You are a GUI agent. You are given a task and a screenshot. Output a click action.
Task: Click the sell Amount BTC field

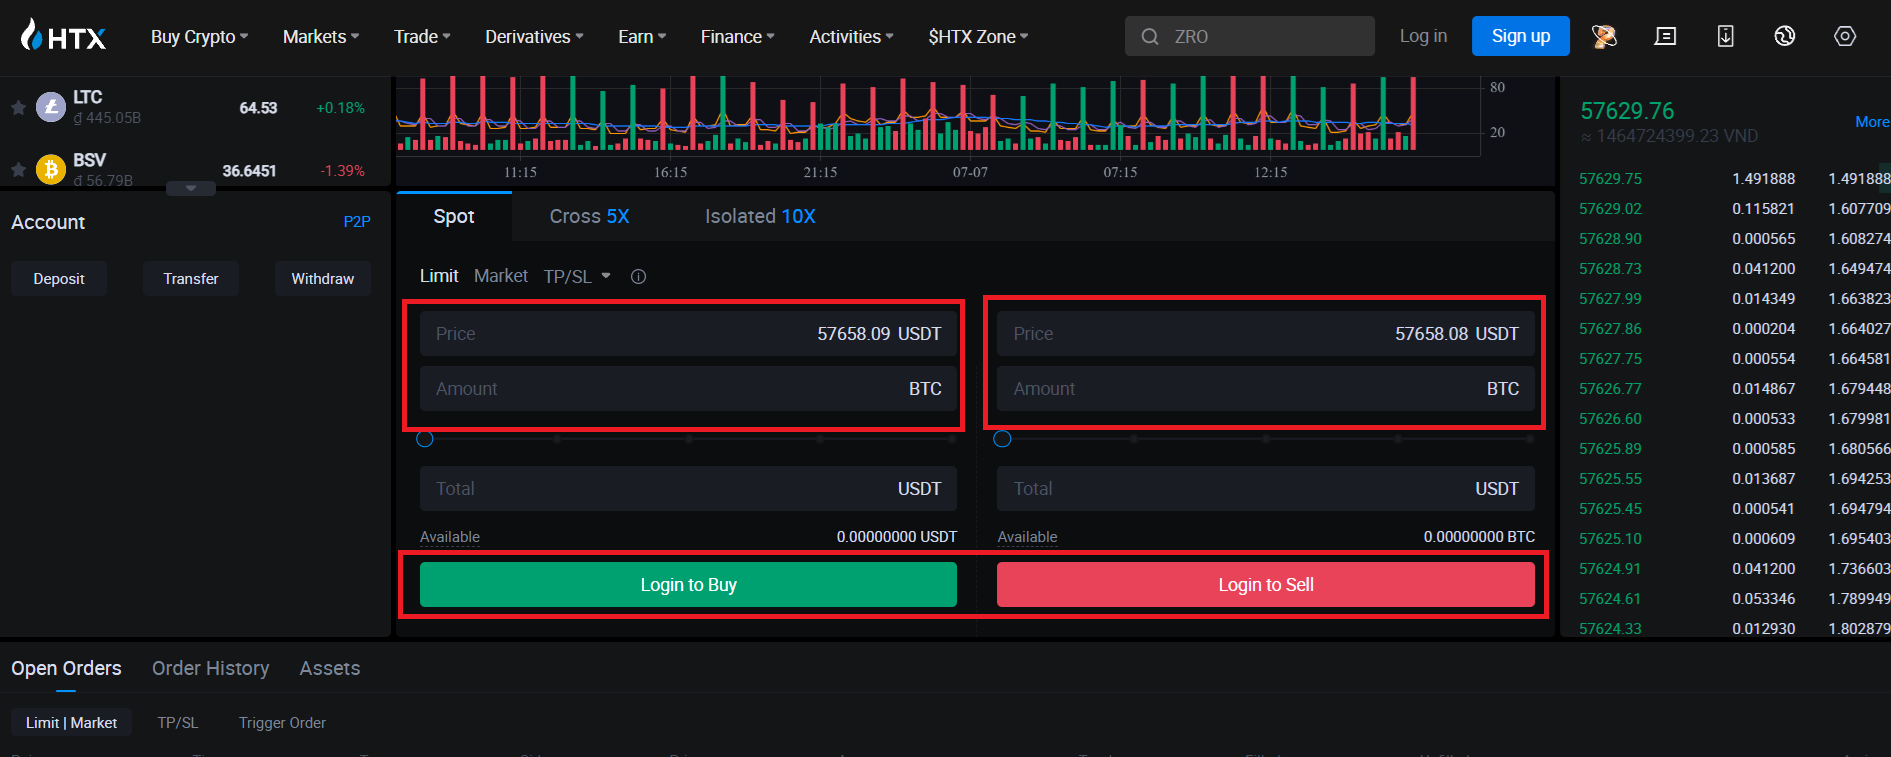click(x=1266, y=388)
